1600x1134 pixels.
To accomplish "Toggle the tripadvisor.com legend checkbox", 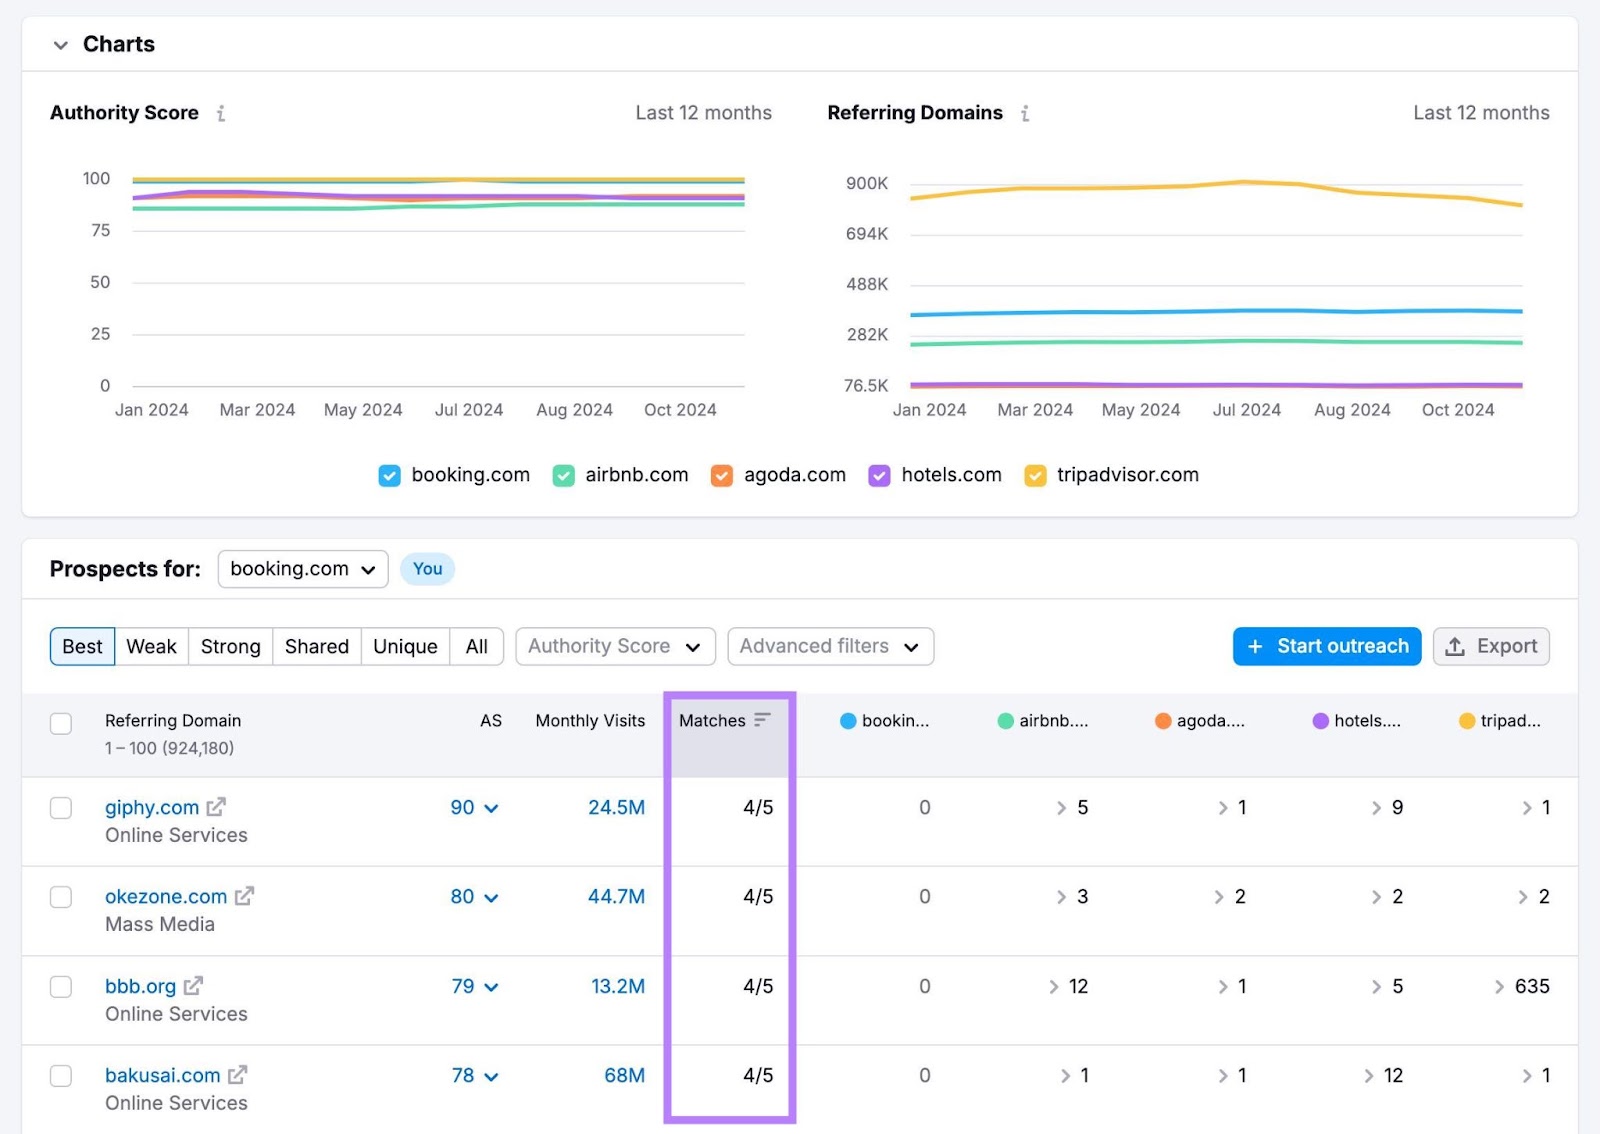I will point(1035,476).
